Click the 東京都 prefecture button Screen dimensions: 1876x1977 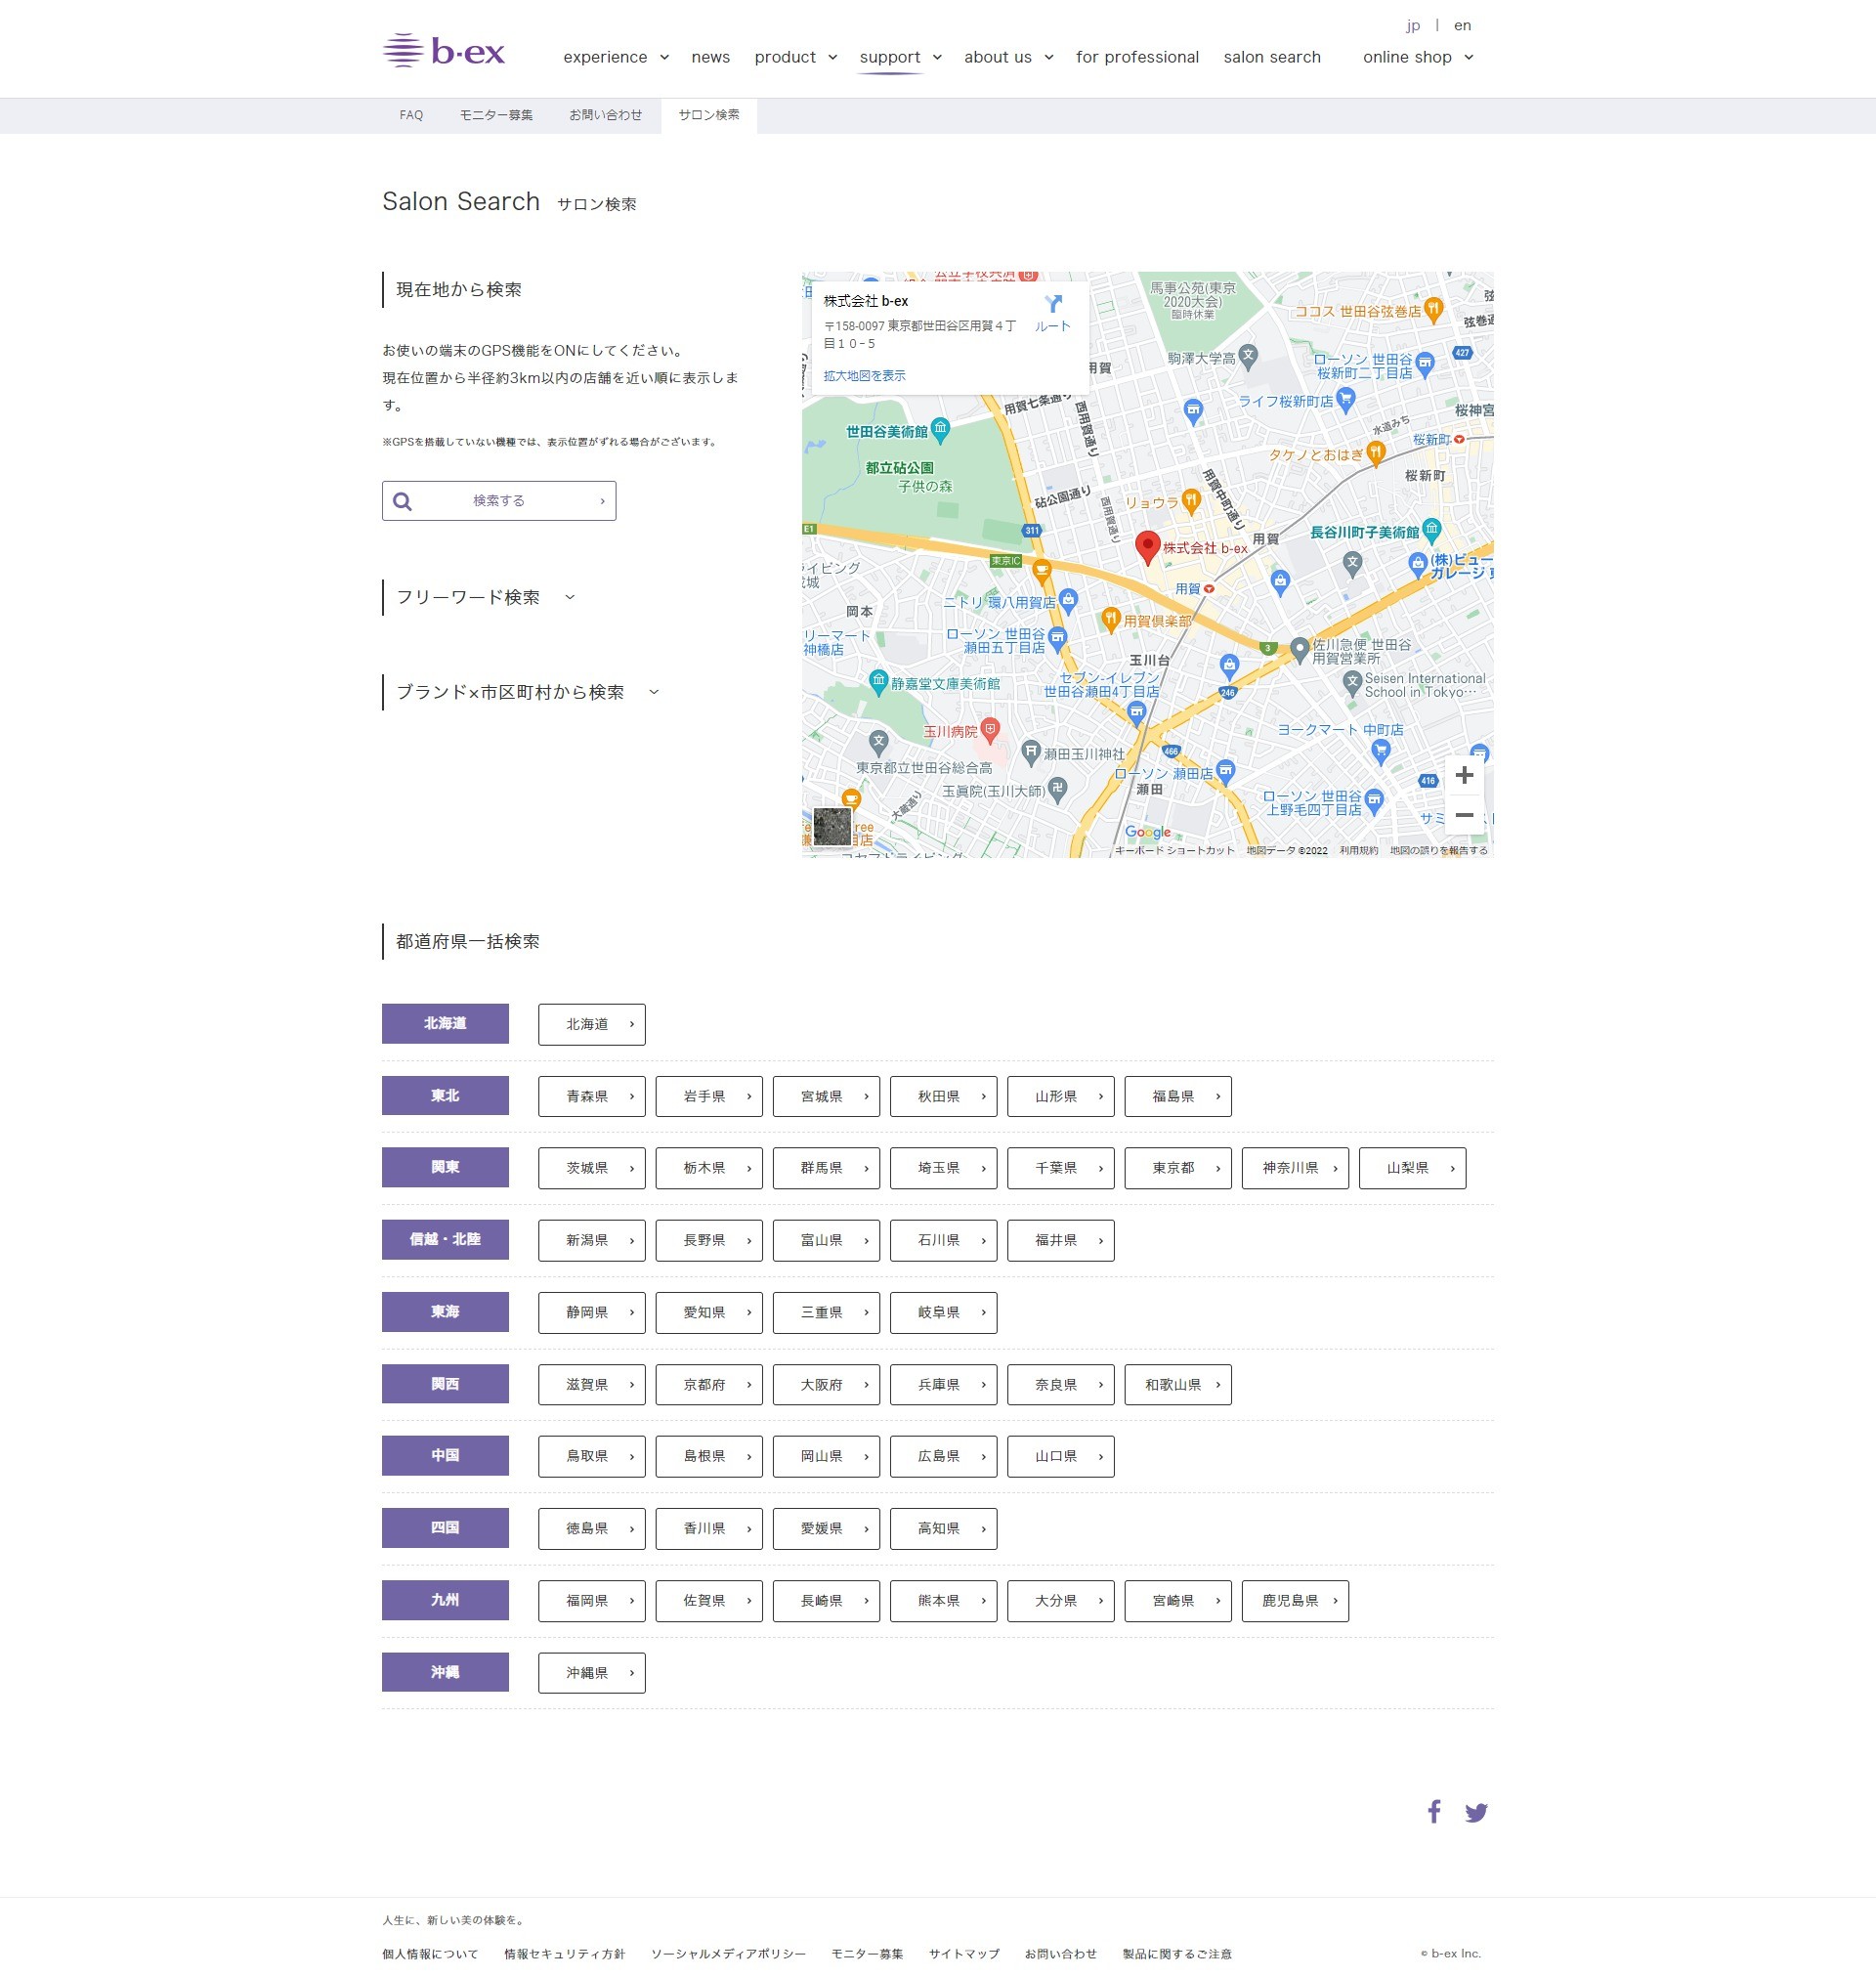[x=1177, y=1168]
